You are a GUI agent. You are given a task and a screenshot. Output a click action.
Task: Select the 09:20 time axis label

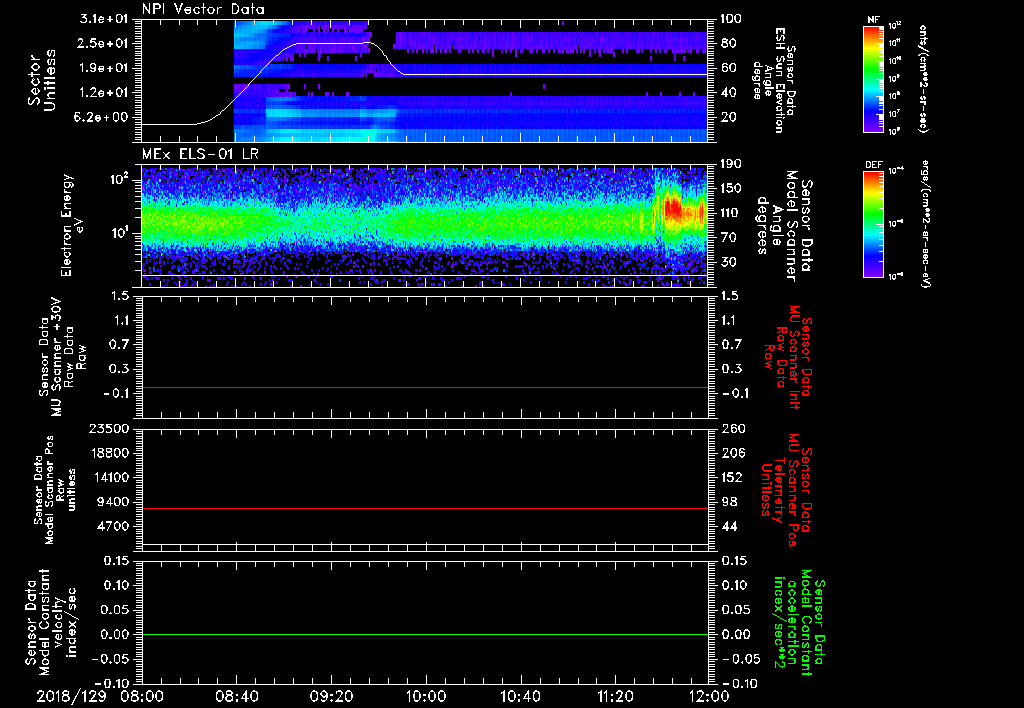click(331, 694)
